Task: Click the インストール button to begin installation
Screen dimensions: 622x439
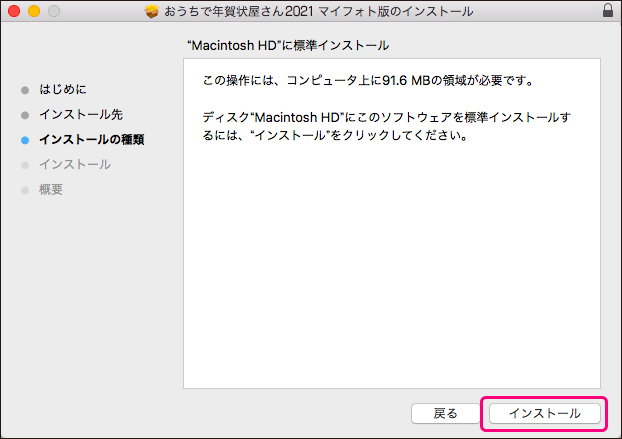Action: click(545, 414)
